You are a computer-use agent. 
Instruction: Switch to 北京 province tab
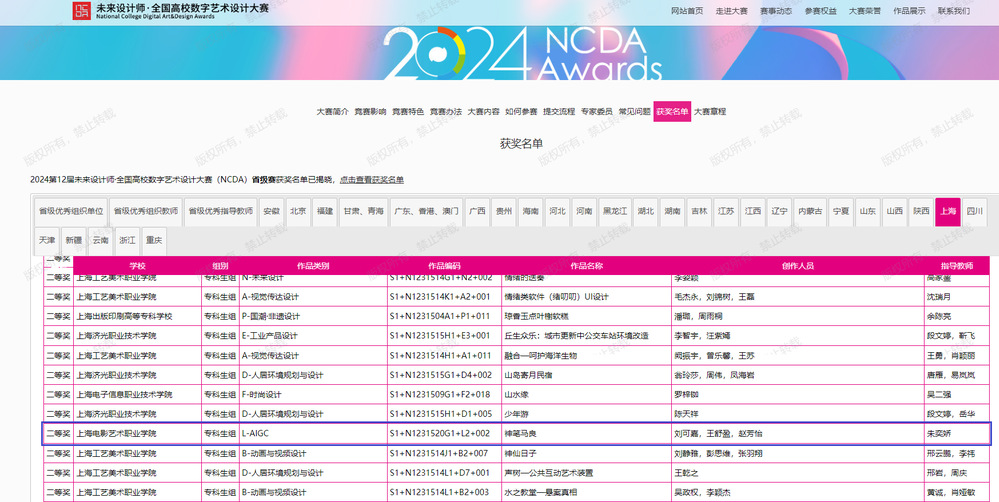tap(298, 211)
